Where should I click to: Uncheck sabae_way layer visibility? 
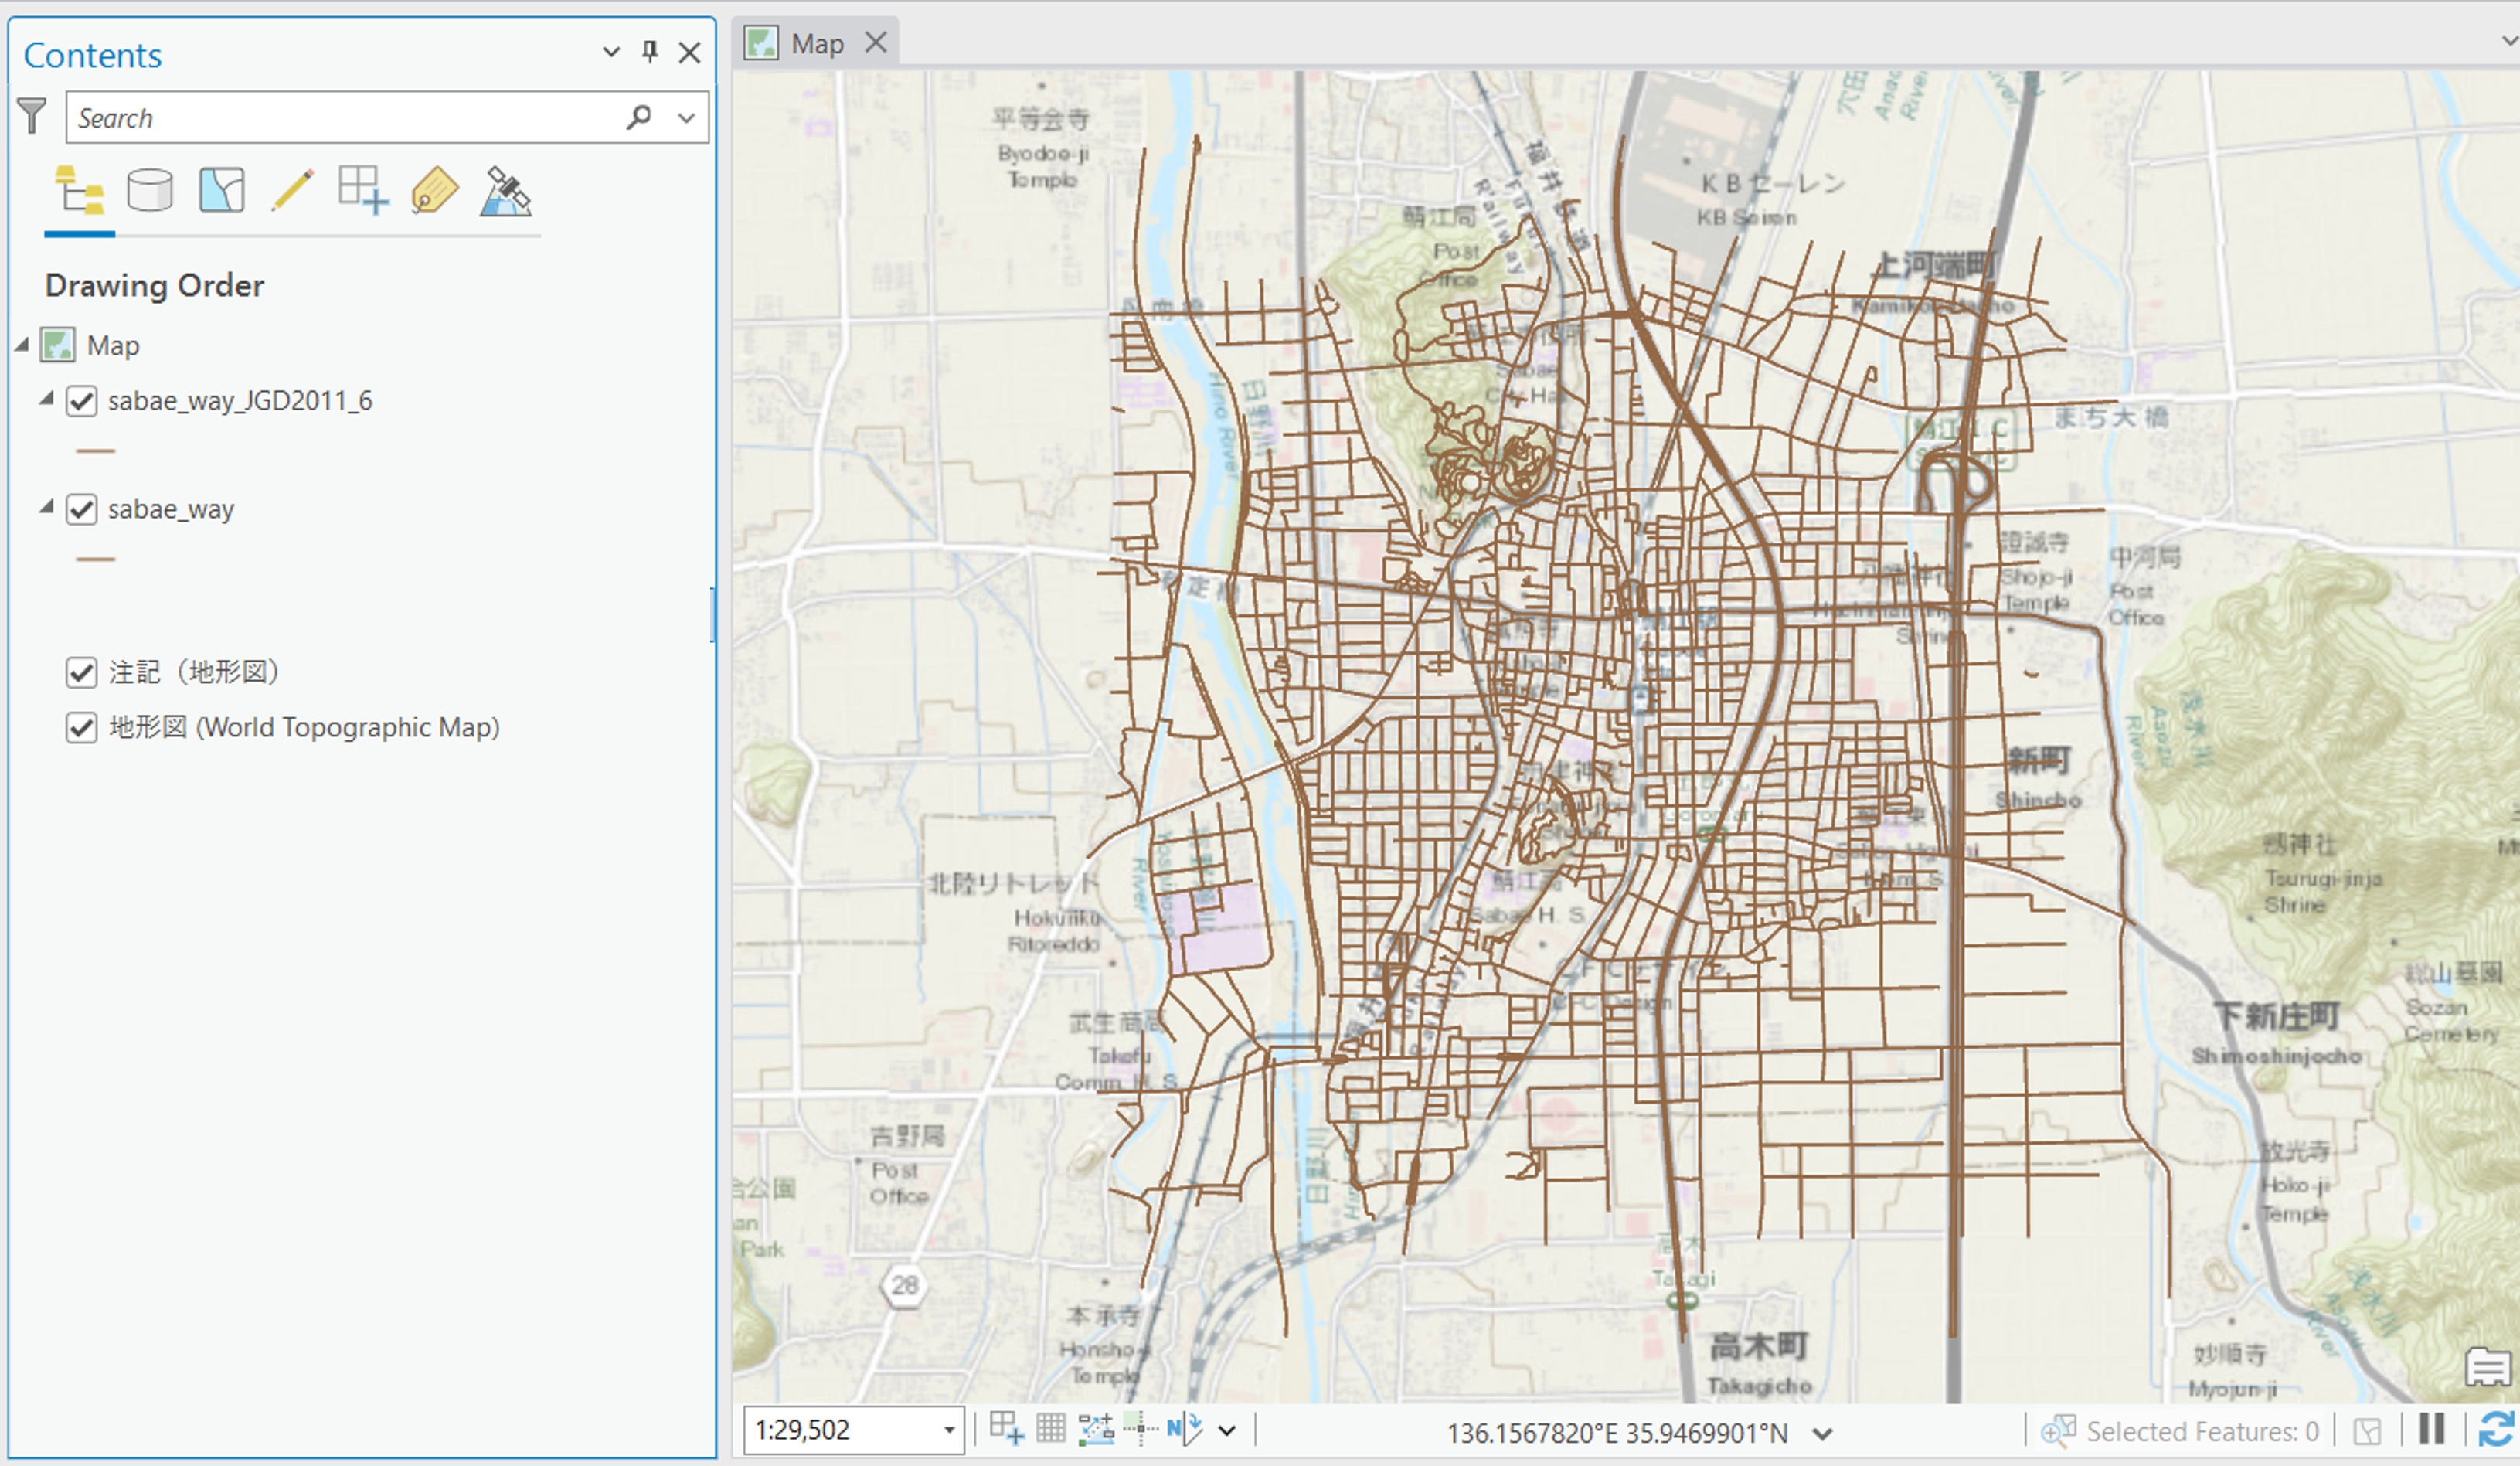[x=81, y=509]
